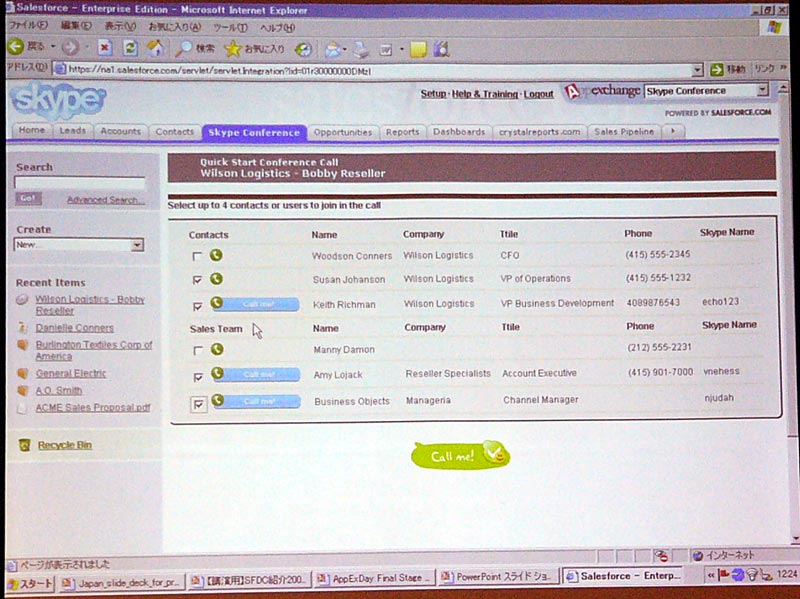This screenshot has height=599, width=800.
Task: Click the Skype logo
Action: (58, 100)
